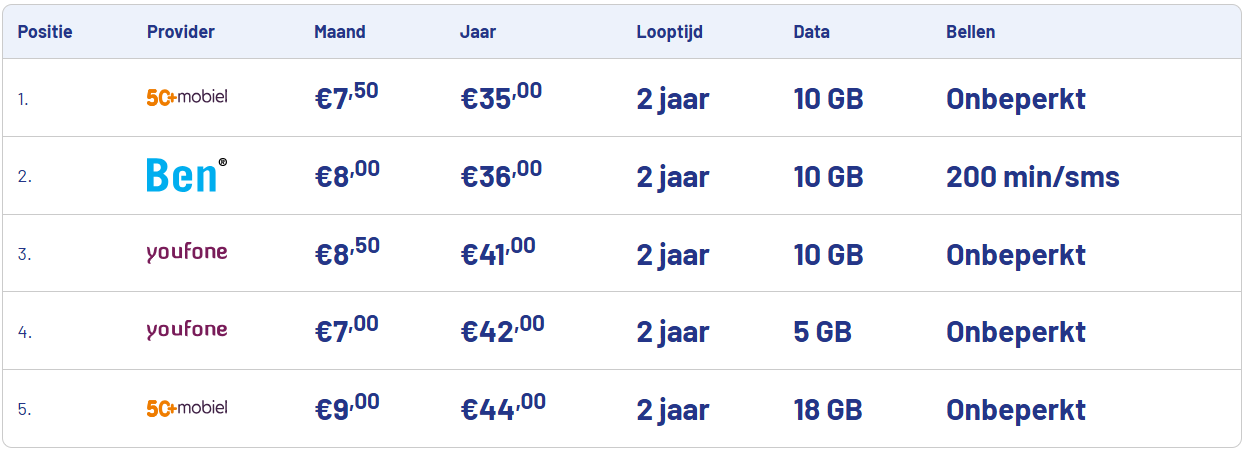The height and width of the screenshot is (452, 1246).
Task: Select the €44,00 yearly price
Action: 503,407
